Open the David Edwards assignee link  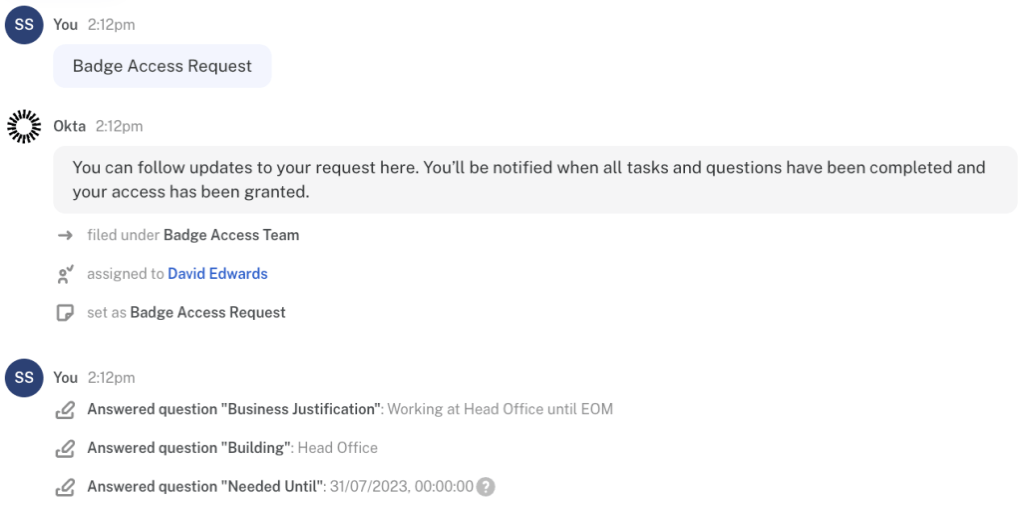[217, 274]
